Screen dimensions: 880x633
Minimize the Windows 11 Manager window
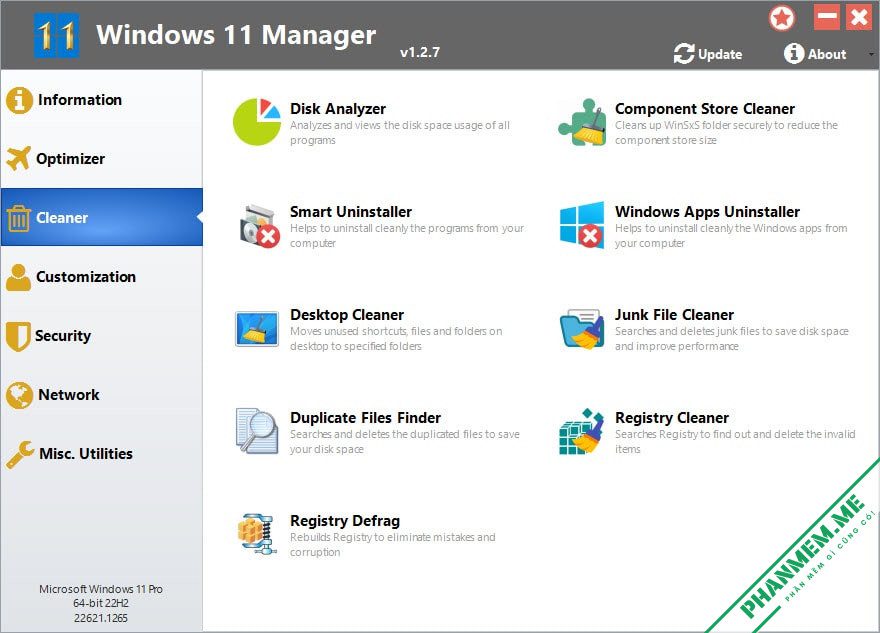point(827,17)
